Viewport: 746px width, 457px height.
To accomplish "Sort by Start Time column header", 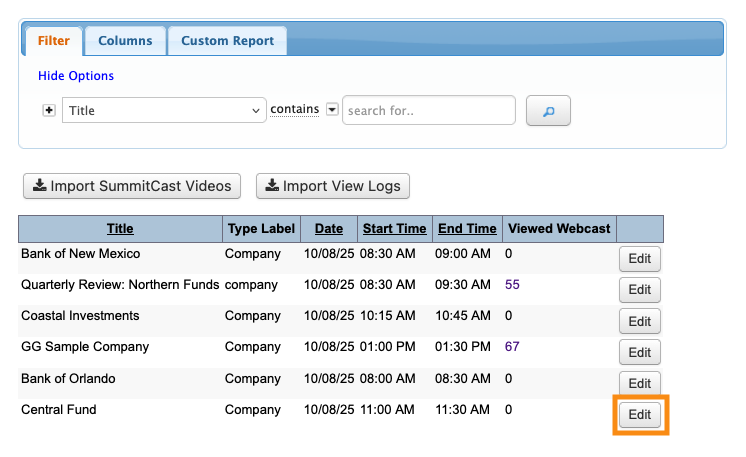I will [x=394, y=229].
